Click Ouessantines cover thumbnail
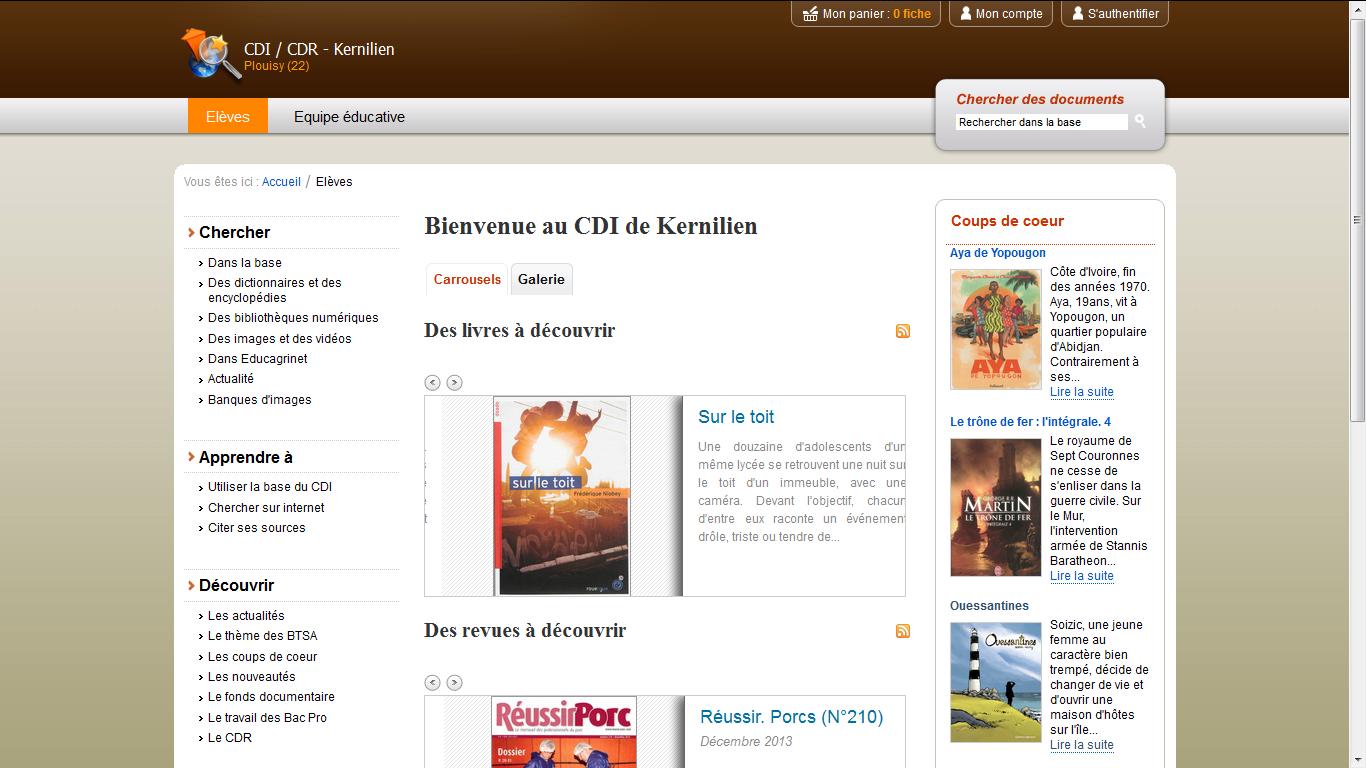Screen dimensions: 1366x768 click(996, 682)
